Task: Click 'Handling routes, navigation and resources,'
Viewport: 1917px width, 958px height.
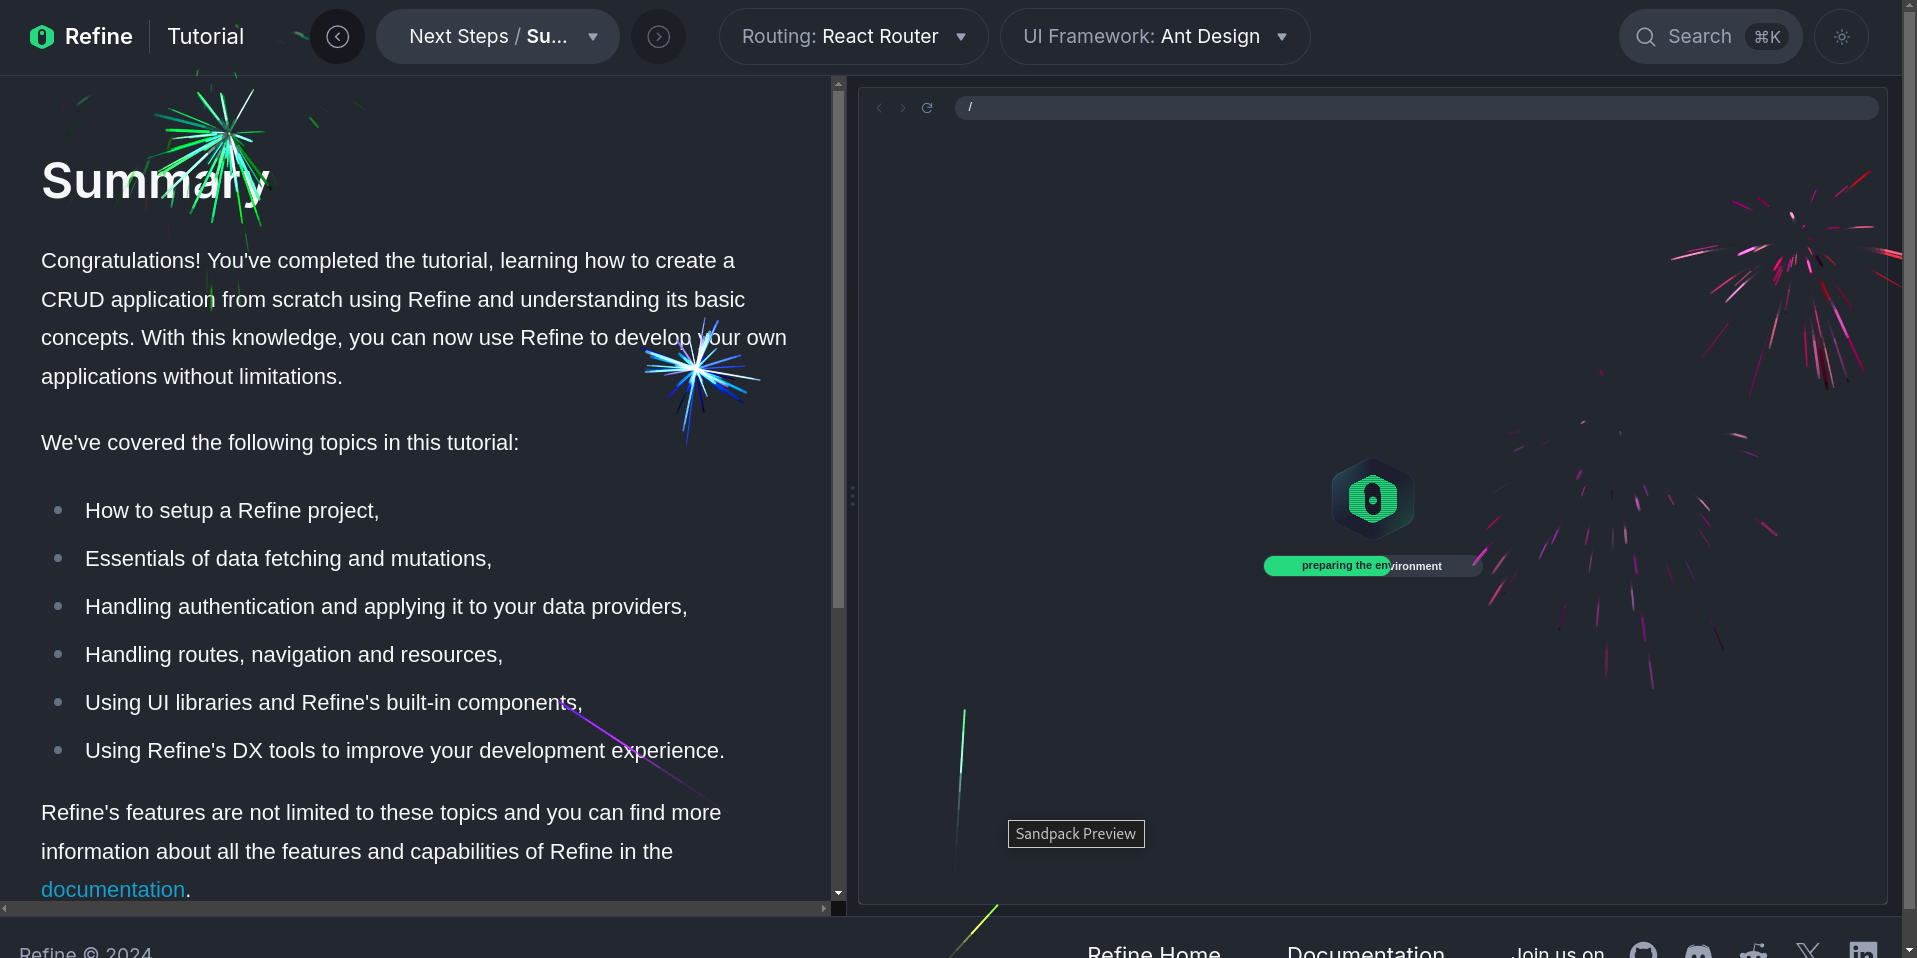Action: tap(294, 655)
